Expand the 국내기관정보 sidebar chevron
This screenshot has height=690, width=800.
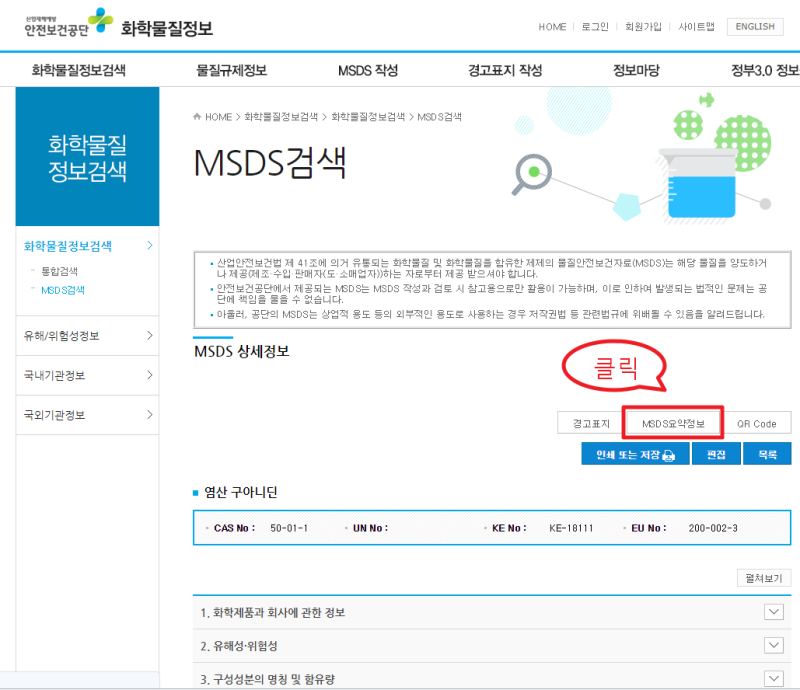(x=149, y=375)
